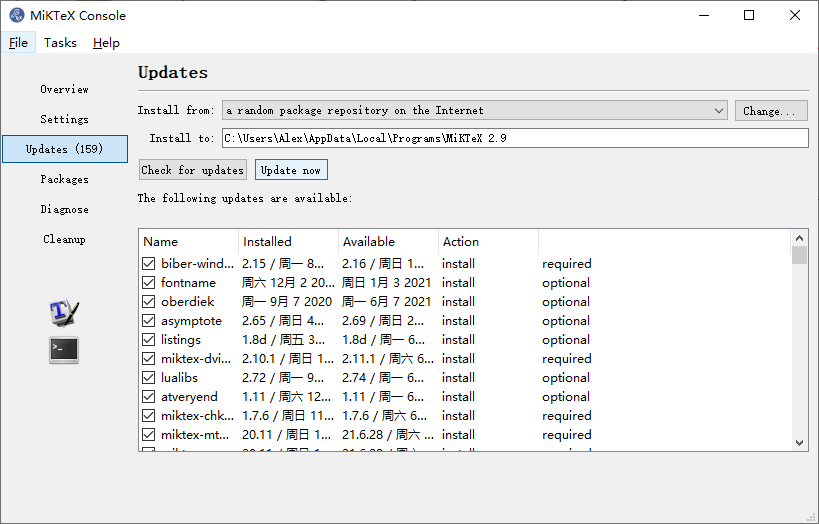819x524 pixels.
Task: Minimize the MiKTeX Console window
Action: pyautogui.click(x=704, y=15)
